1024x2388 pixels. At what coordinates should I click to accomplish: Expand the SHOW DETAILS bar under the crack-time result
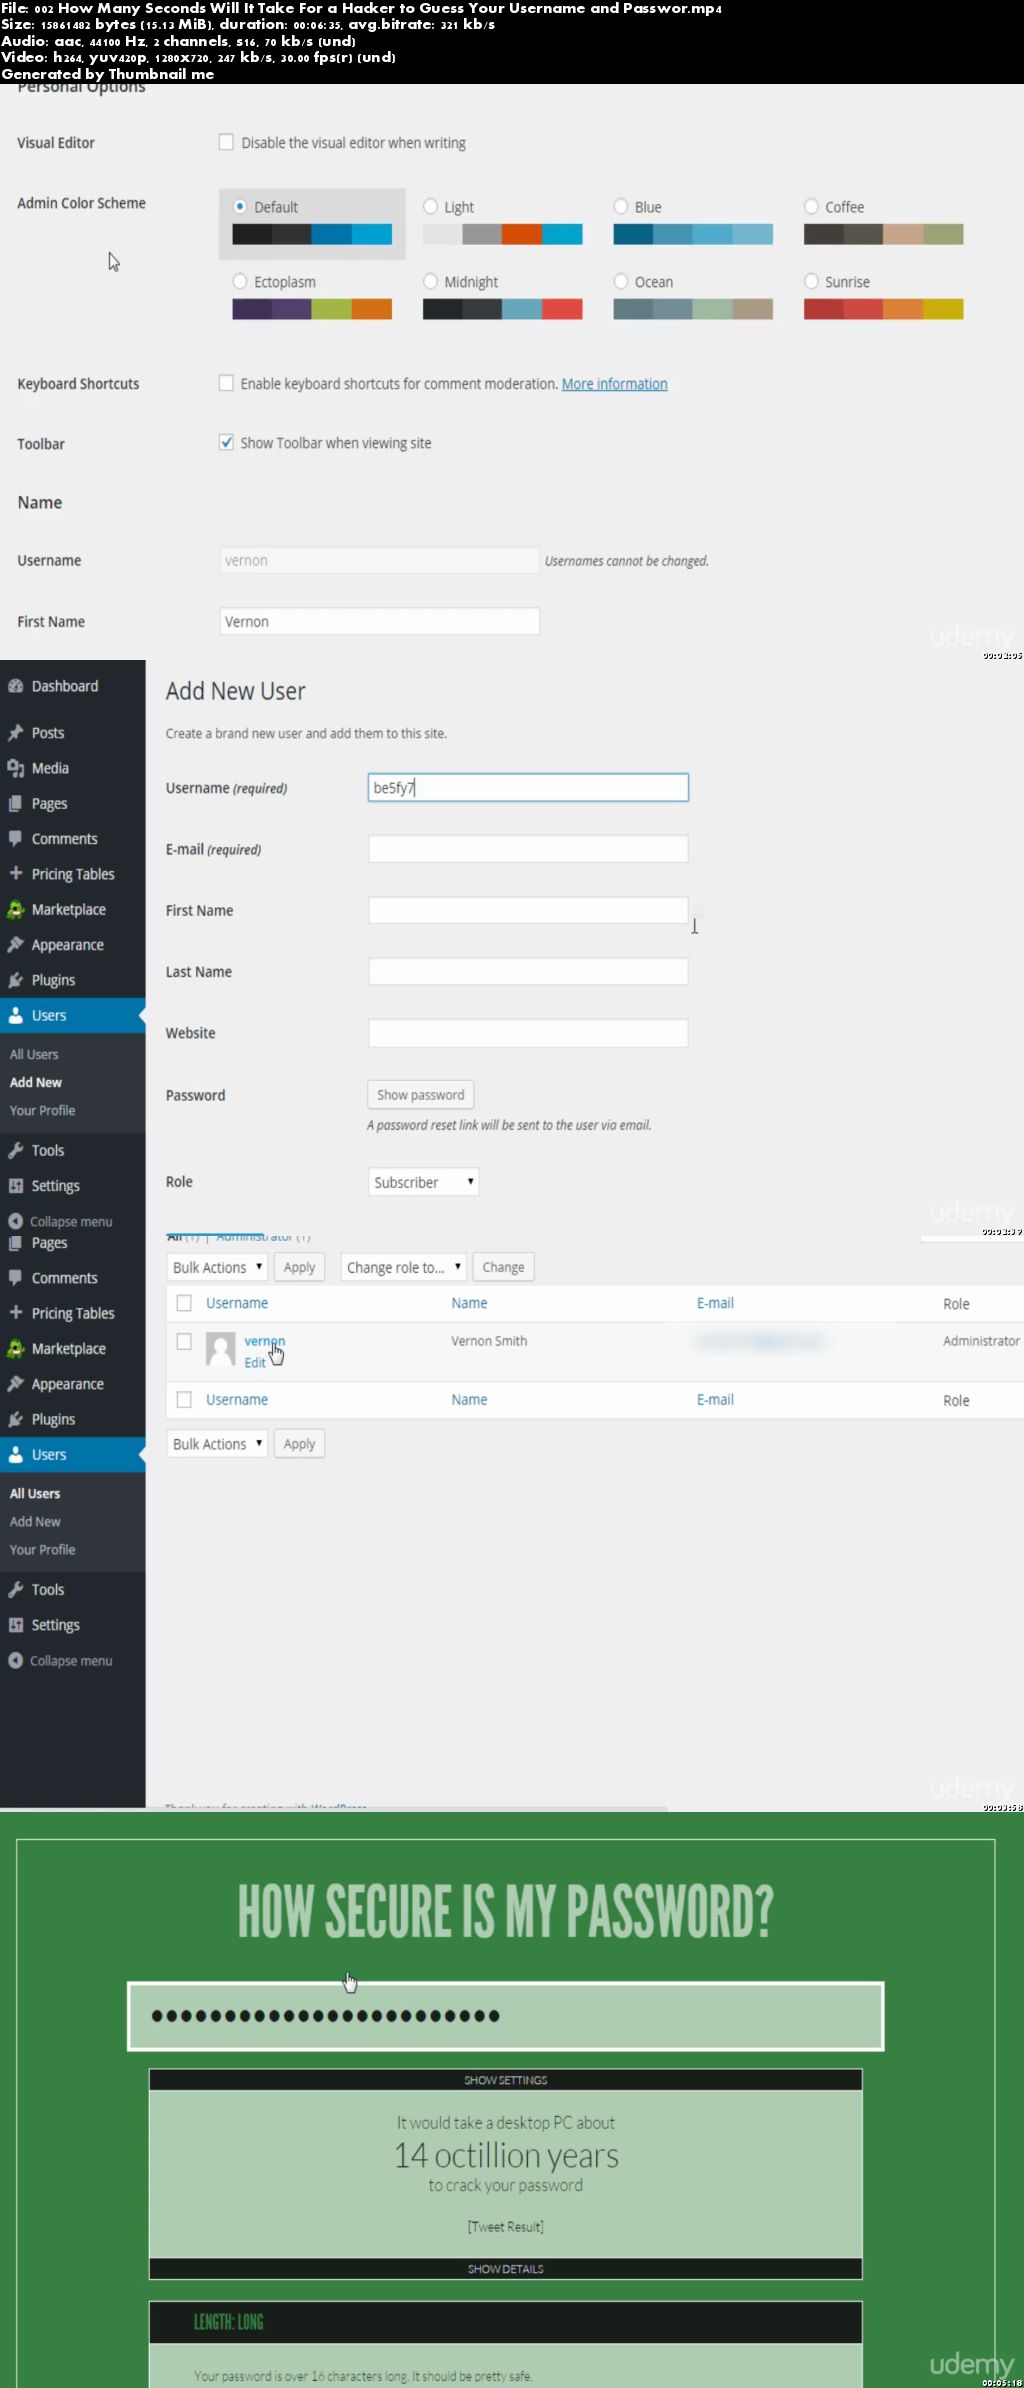pos(505,2269)
